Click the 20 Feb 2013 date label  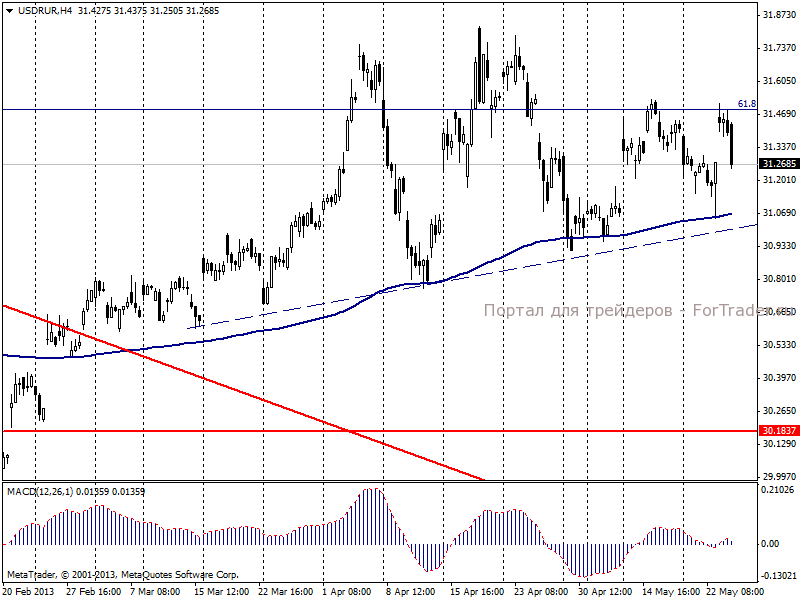coord(29,592)
